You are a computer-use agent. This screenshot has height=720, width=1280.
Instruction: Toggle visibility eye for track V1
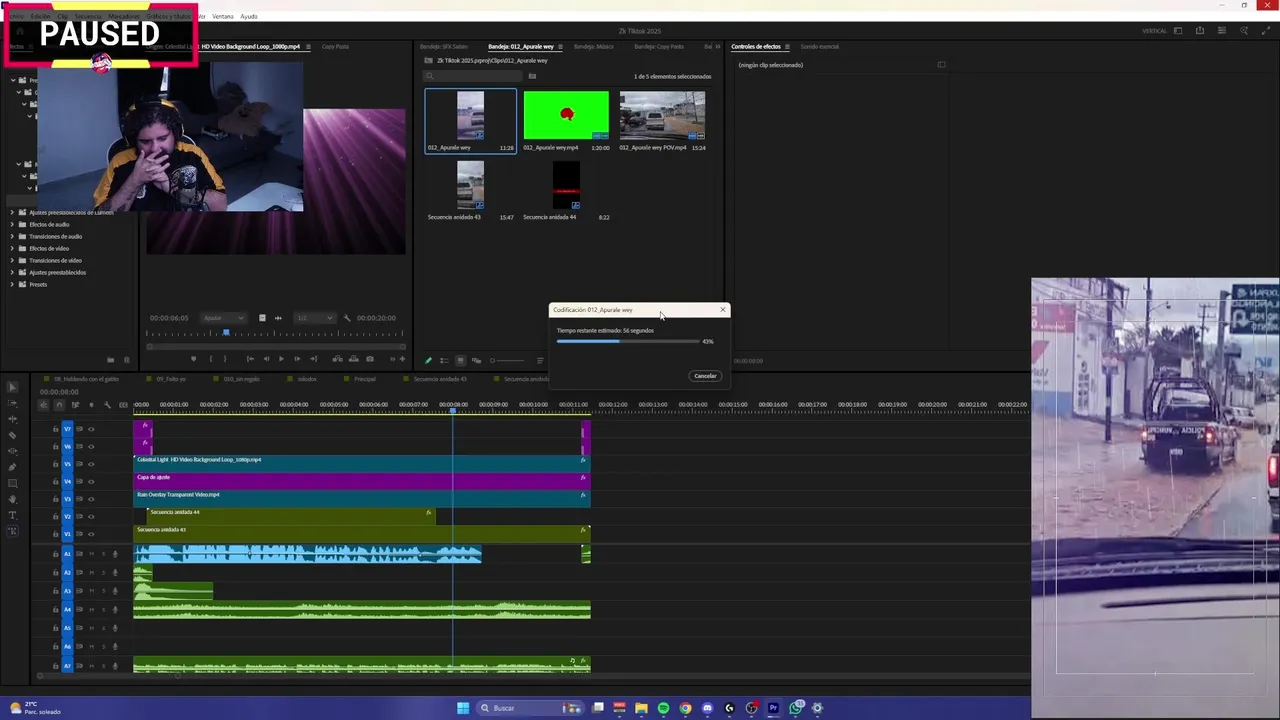click(x=91, y=534)
